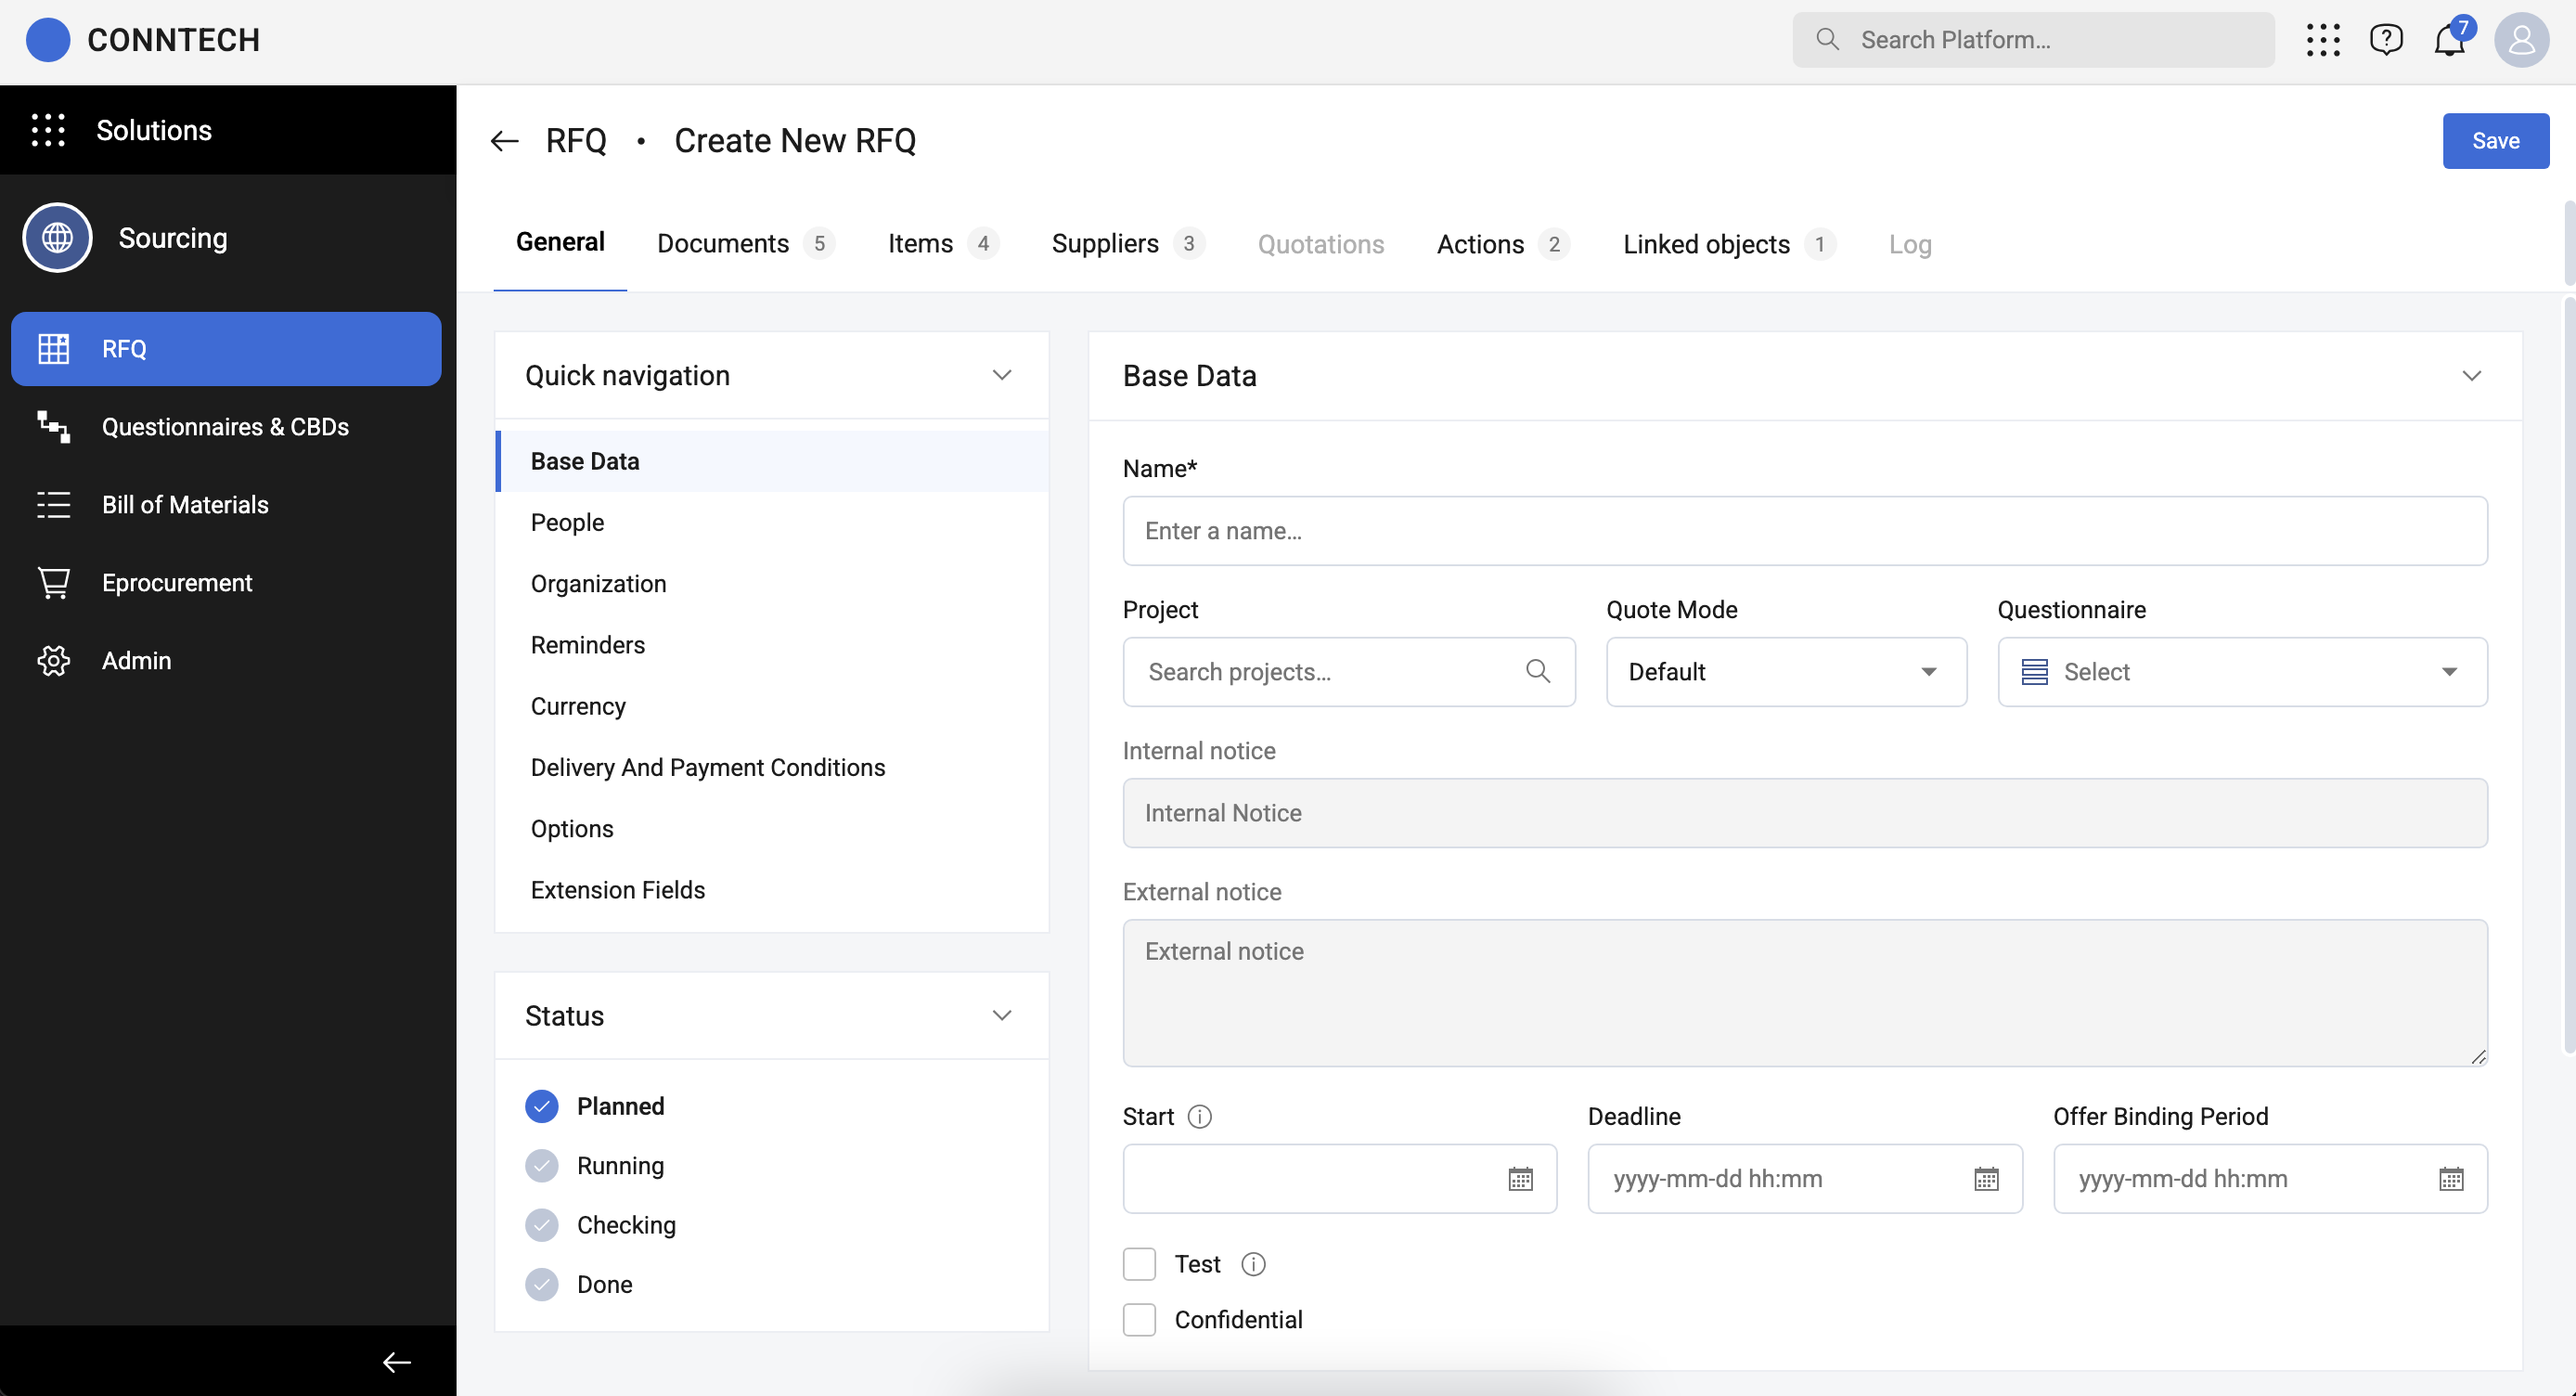The image size is (2576, 1396).
Task: Switch to the Suppliers tab
Action: coord(1128,244)
